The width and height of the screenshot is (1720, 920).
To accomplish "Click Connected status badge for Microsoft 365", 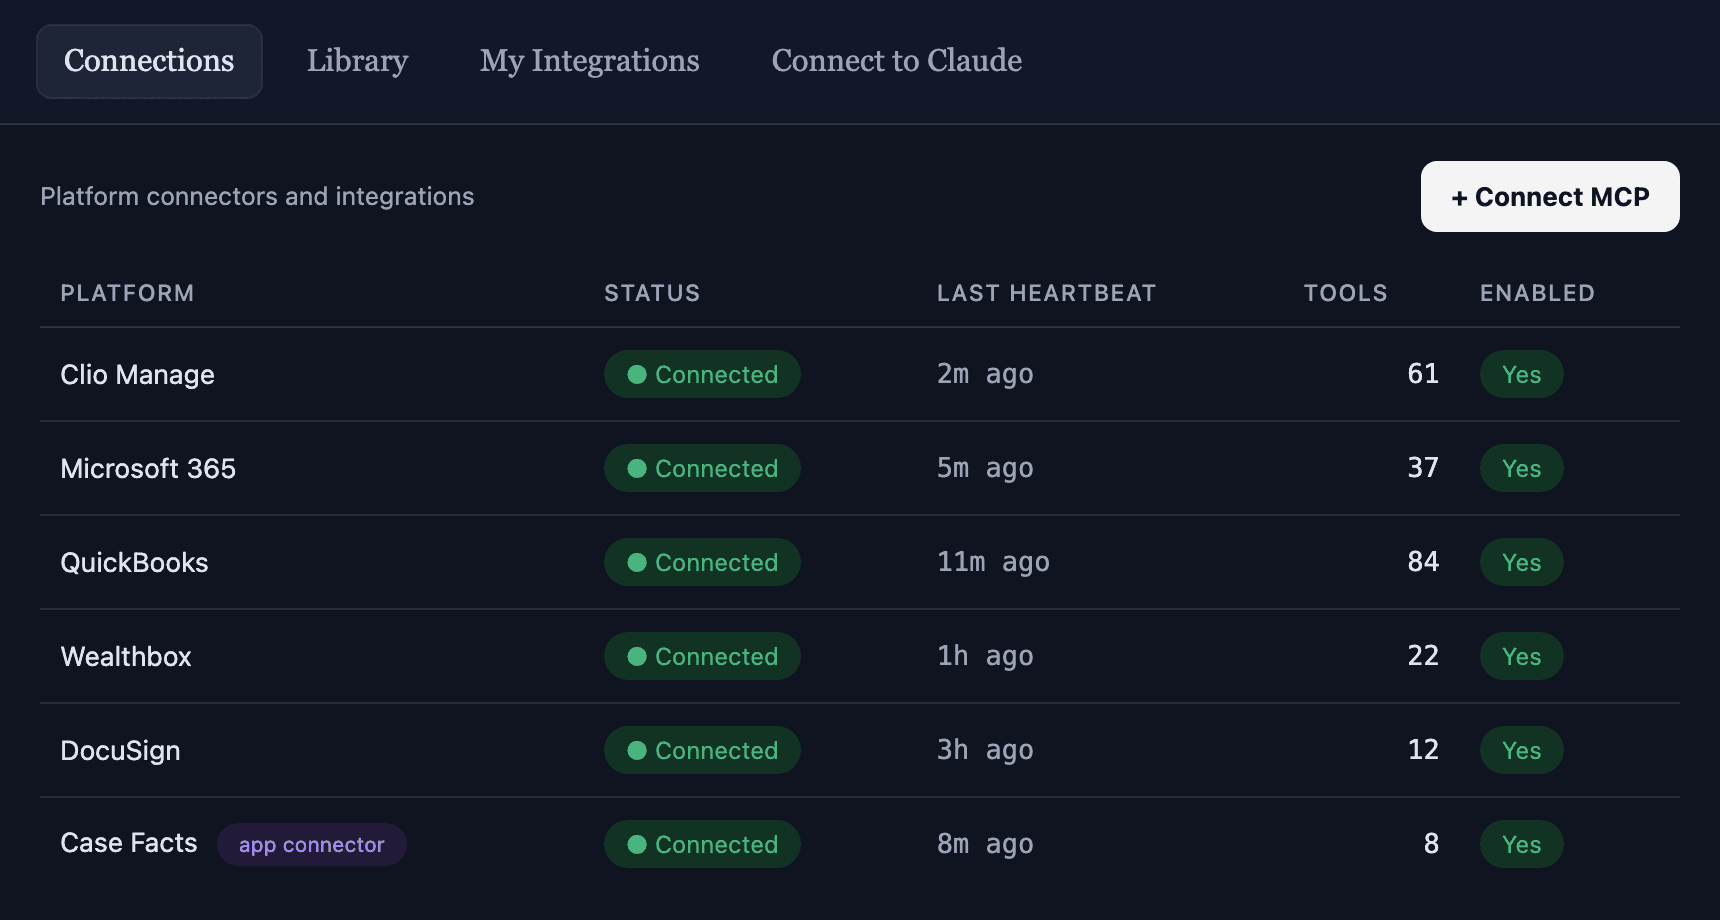I will (x=702, y=468).
